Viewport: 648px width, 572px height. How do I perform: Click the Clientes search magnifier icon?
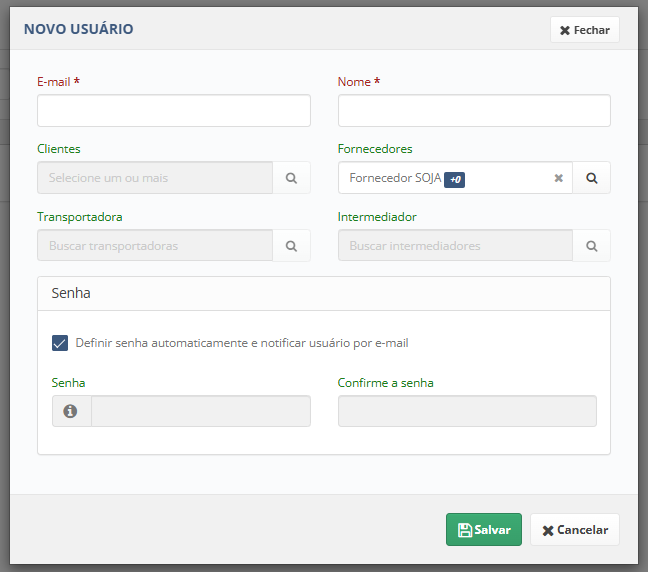point(291,178)
